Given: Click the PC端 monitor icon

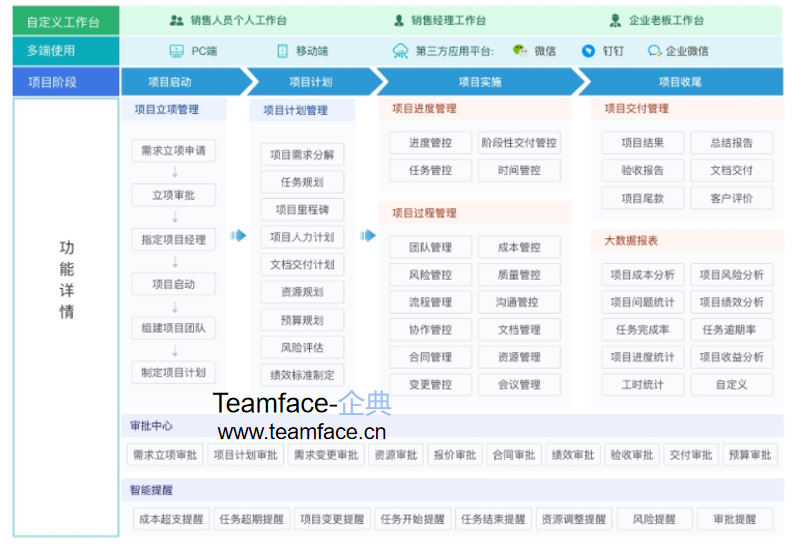Looking at the screenshot, I should pyautogui.click(x=177, y=51).
